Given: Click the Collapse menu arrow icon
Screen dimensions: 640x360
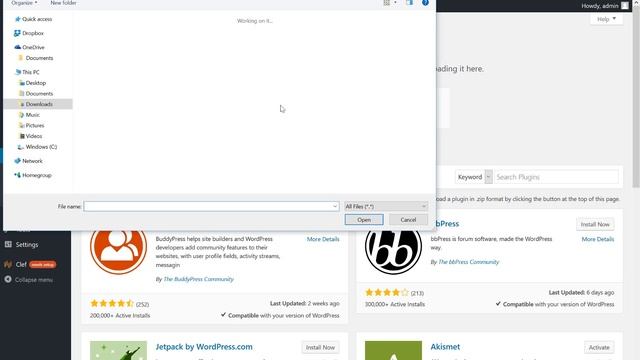Looking at the screenshot, I should pos(8,280).
